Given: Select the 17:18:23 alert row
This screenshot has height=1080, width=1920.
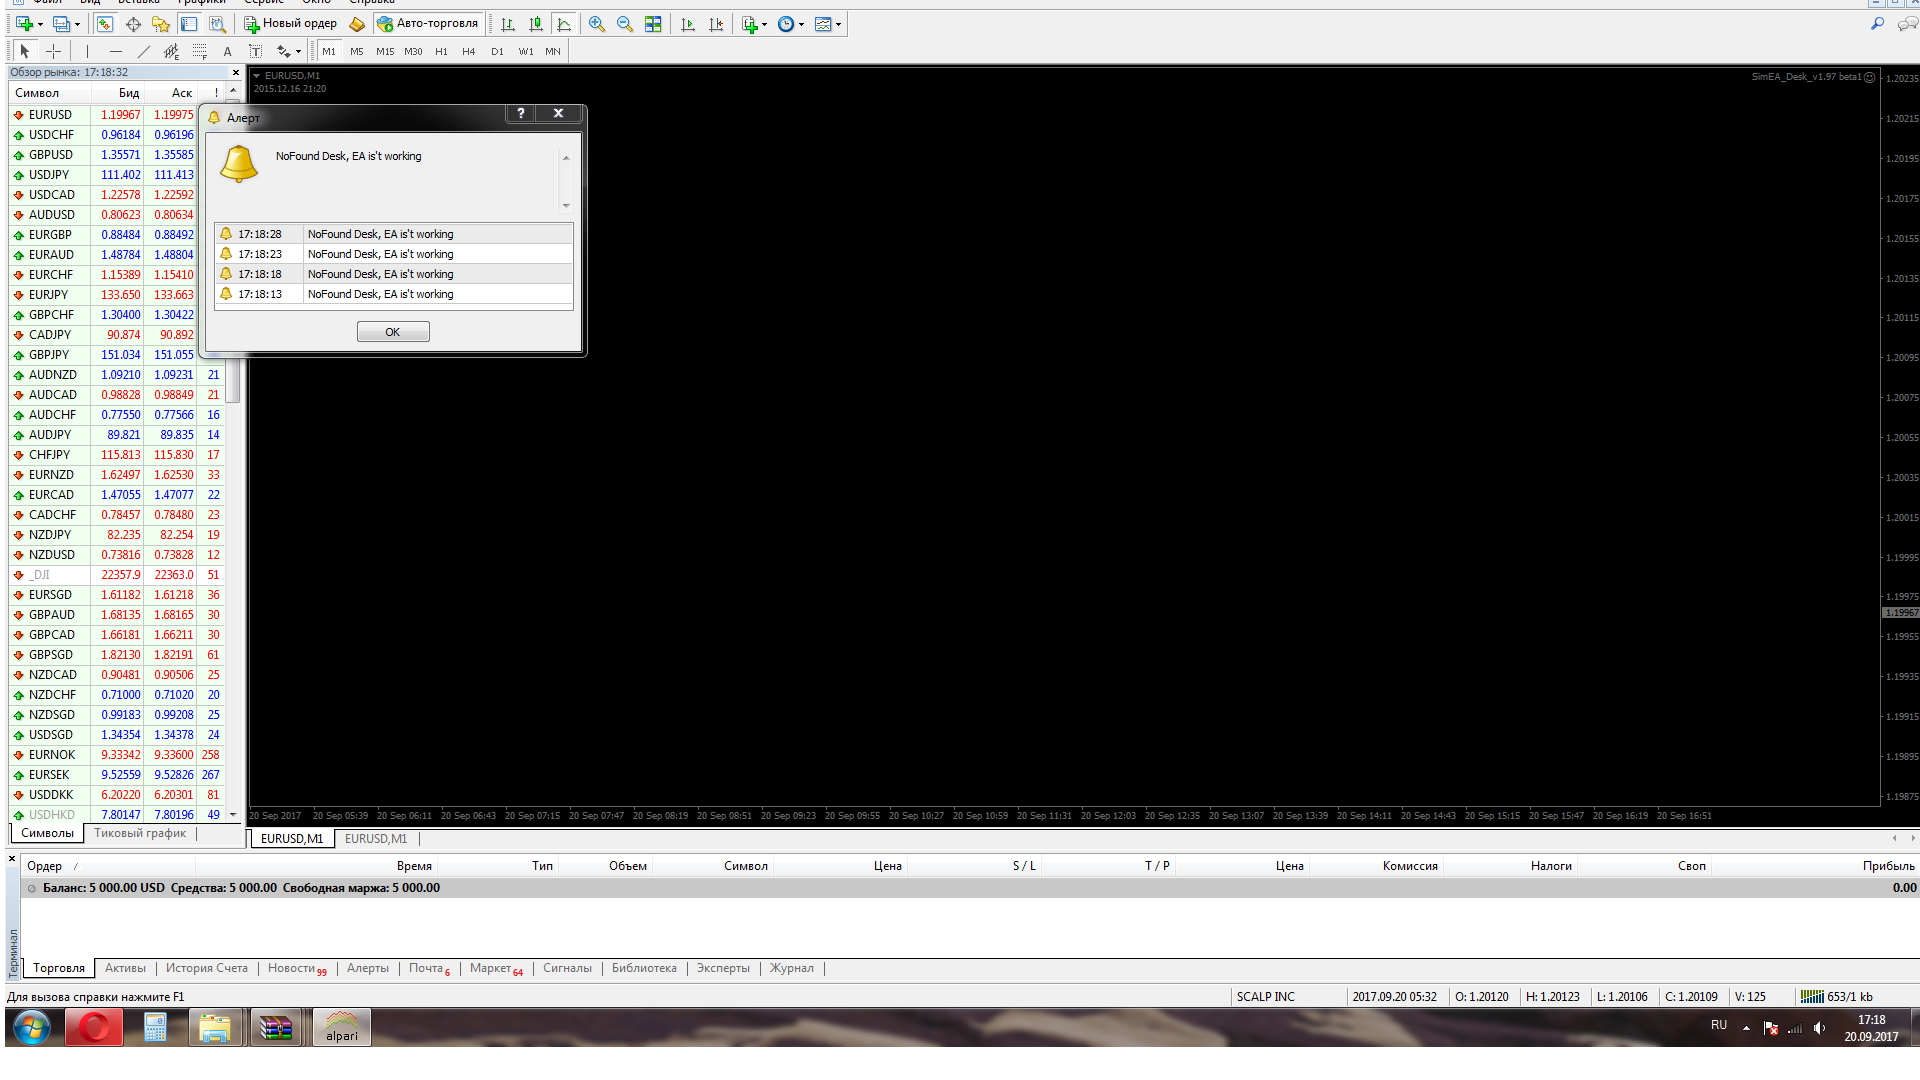Looking at the screenshot, I should click(394, 254).
